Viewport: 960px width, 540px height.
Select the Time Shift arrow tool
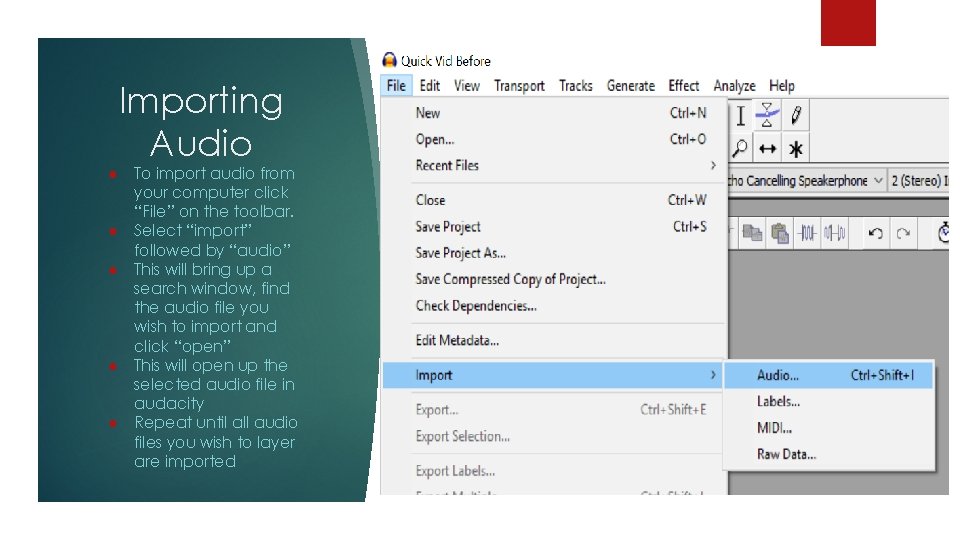[767, 148]
